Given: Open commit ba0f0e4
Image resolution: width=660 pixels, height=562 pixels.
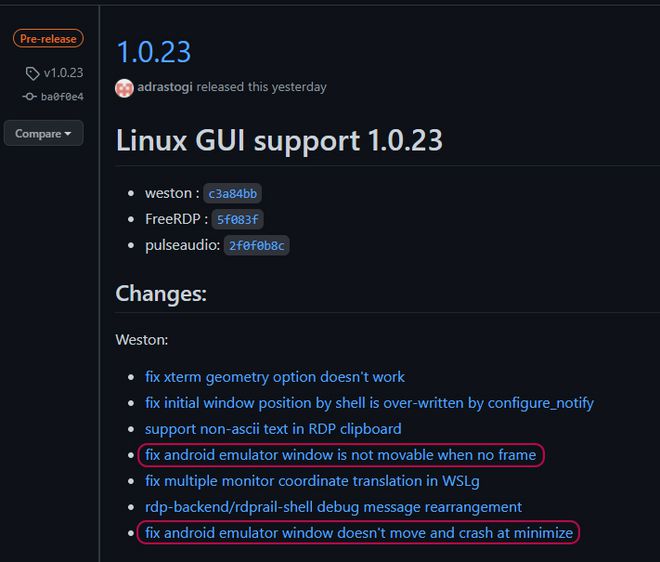Looking at the screenshot, I should click(62, 97).
